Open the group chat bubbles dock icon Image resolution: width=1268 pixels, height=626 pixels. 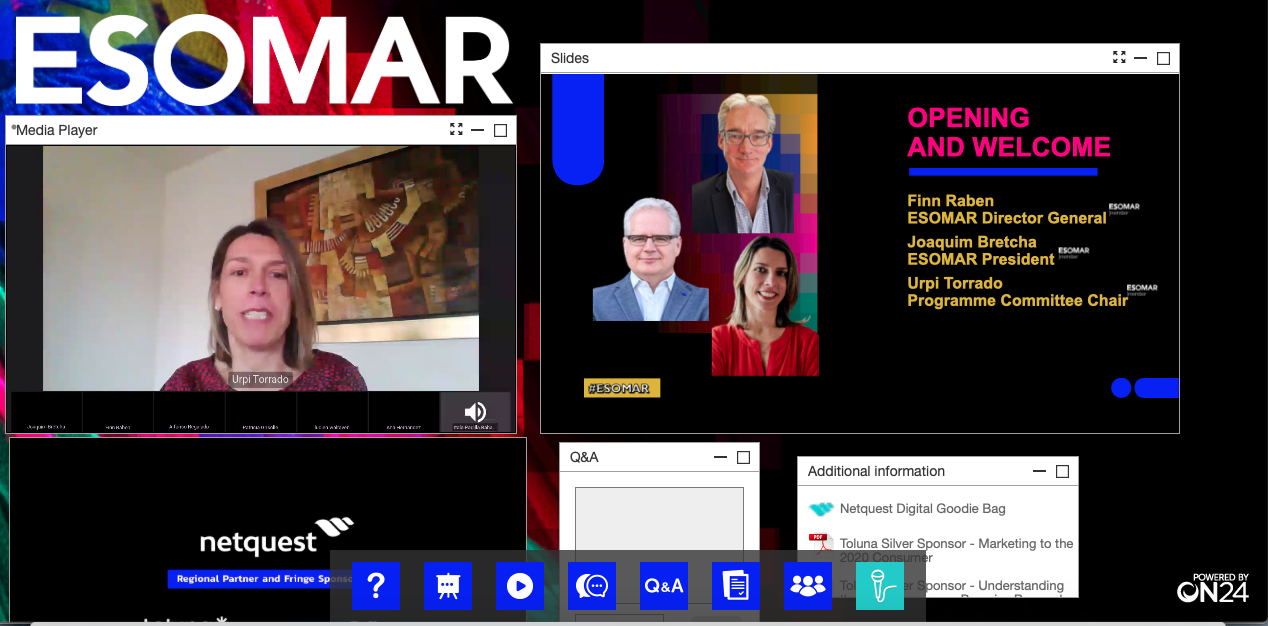pyautogui.click(x=592, y=586)
